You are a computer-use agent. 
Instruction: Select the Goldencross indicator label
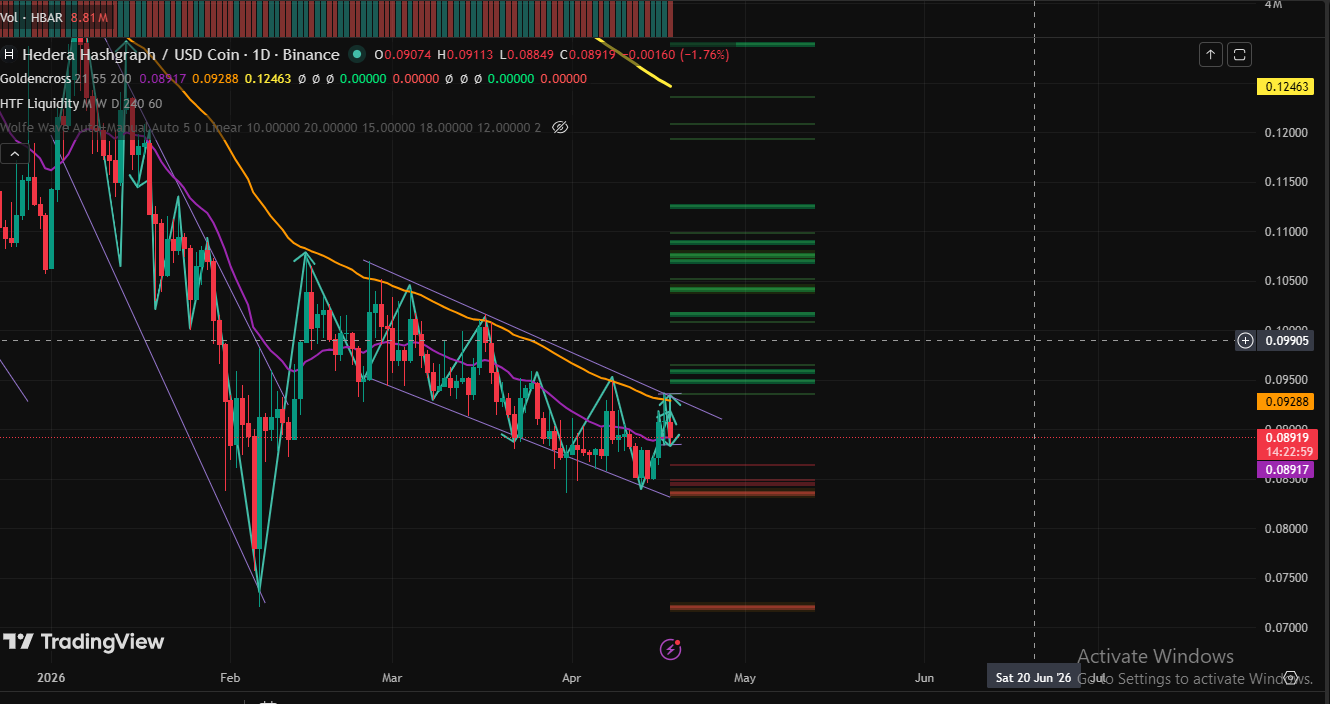tap(36, 78)
